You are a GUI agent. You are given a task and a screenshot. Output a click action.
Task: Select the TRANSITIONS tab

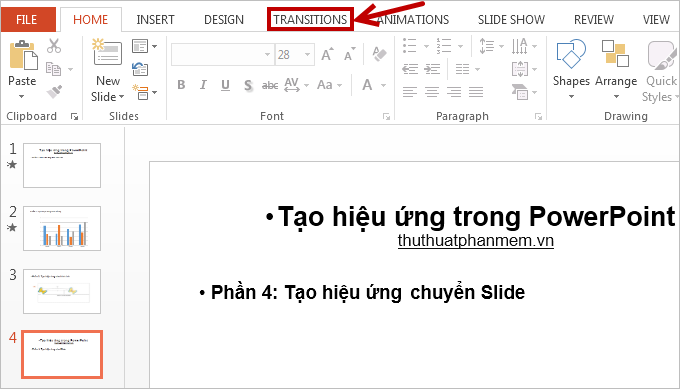[310, 20]
